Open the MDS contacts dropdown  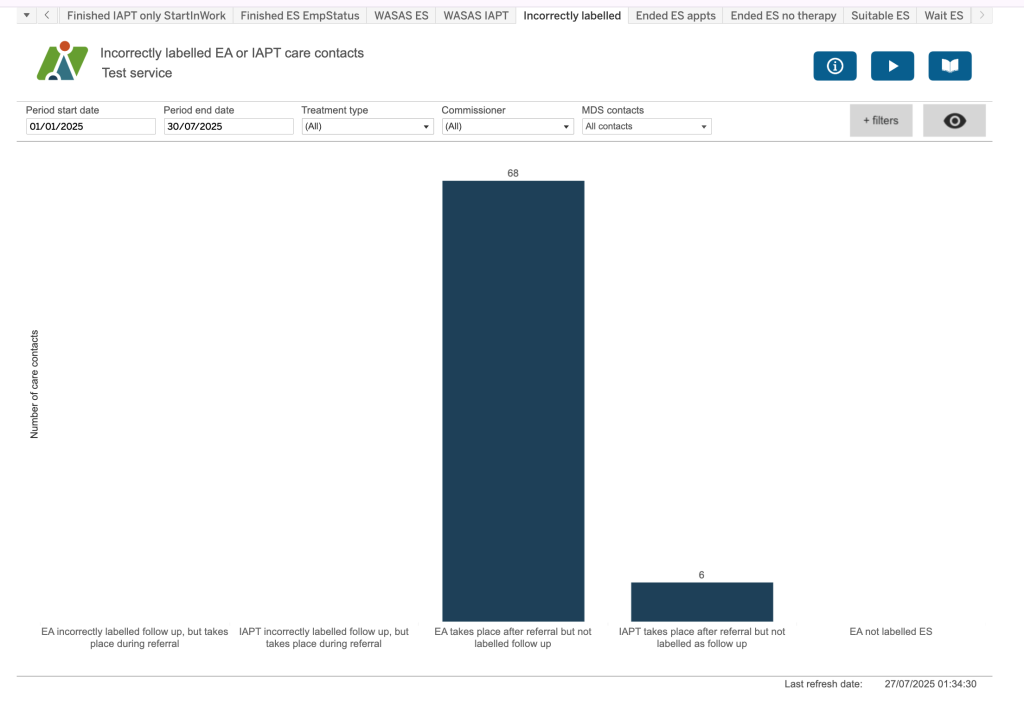pos(646,127)
